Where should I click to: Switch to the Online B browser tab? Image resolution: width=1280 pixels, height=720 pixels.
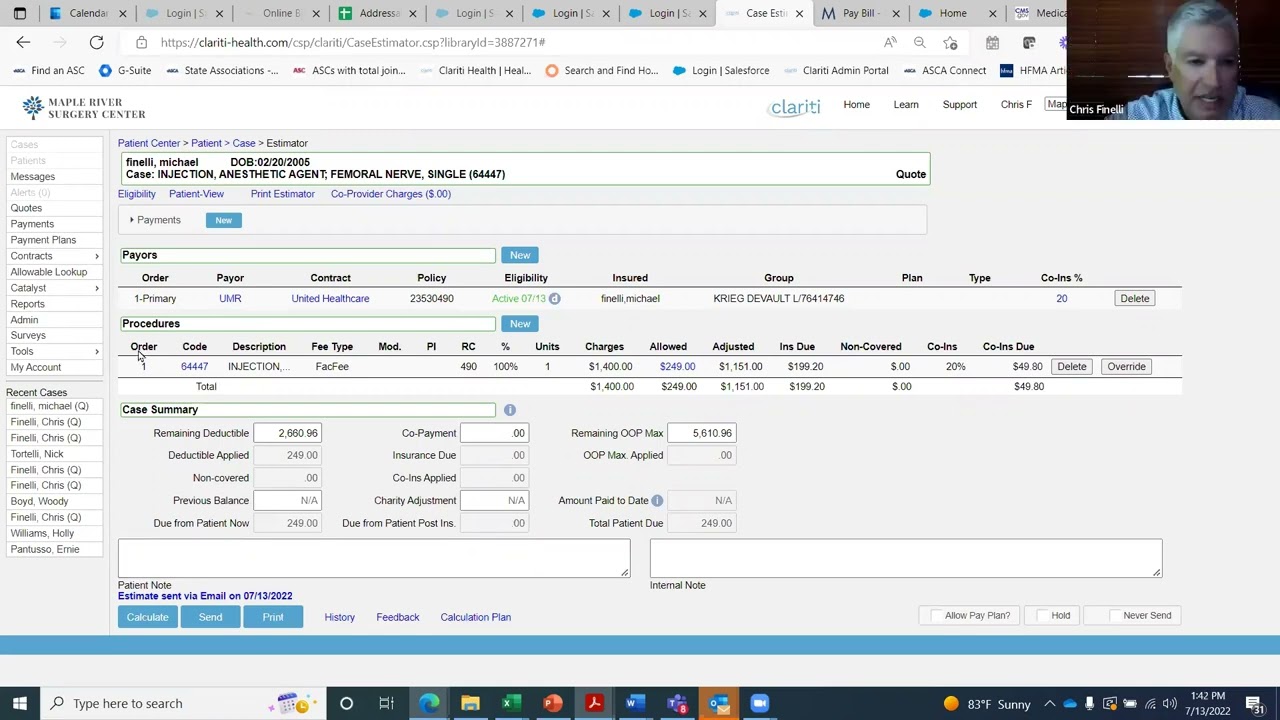(280, 13)
